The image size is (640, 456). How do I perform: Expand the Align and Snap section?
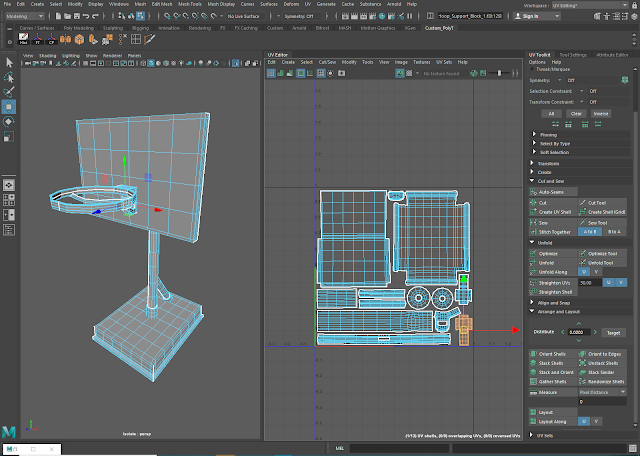click(x=554, y=302)
